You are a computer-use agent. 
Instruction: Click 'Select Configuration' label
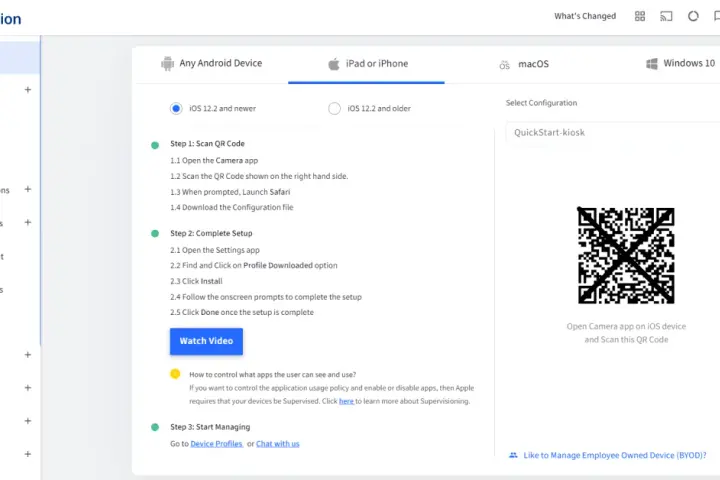pos(541,103)
